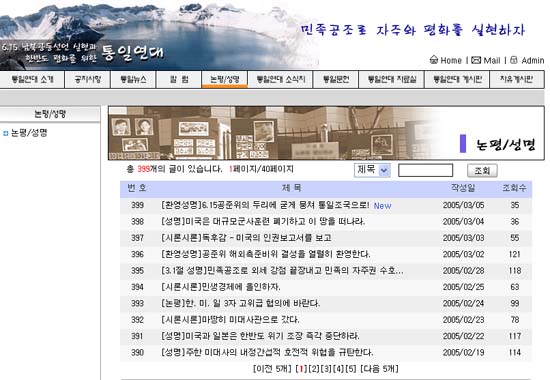Screen dimensions: 550x380
Task: Open post 390 about 주한 미대사
Action: point(267,352)
